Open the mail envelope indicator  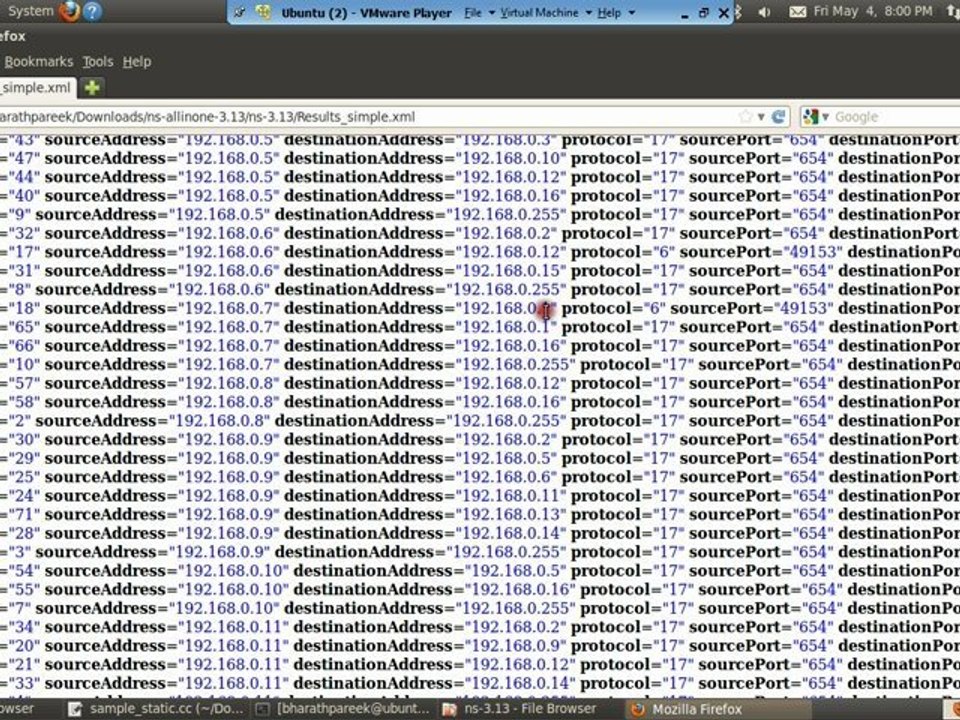pos(797,12)
